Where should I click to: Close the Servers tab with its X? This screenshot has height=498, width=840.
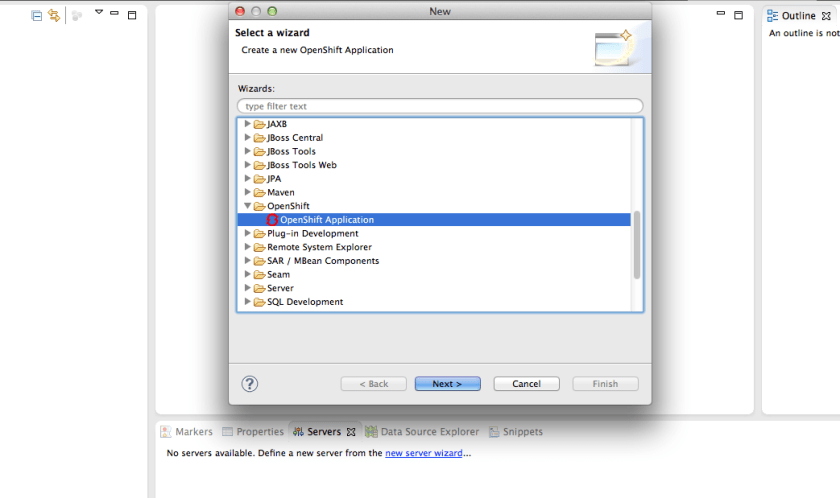point(351,432)
